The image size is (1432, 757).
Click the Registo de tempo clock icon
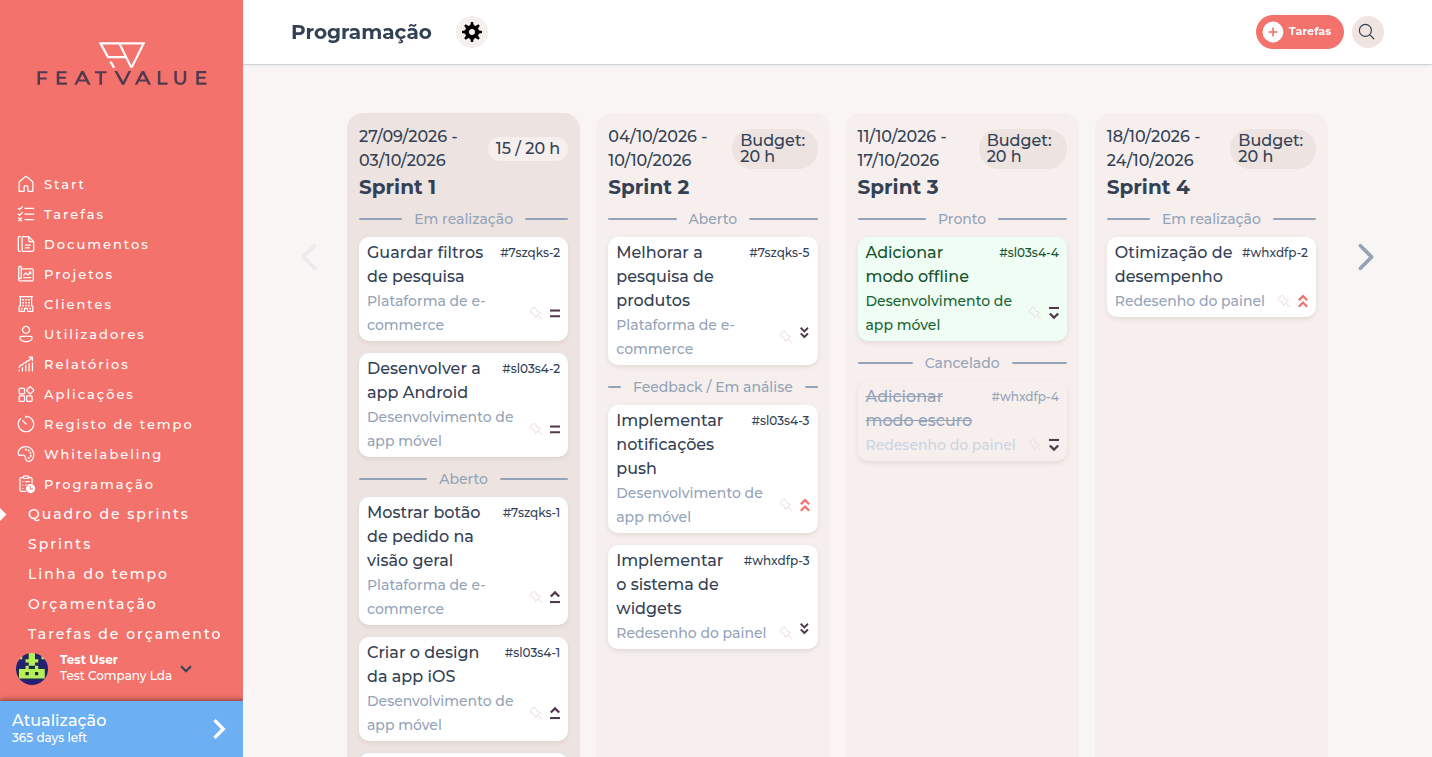tap(26, 424)
